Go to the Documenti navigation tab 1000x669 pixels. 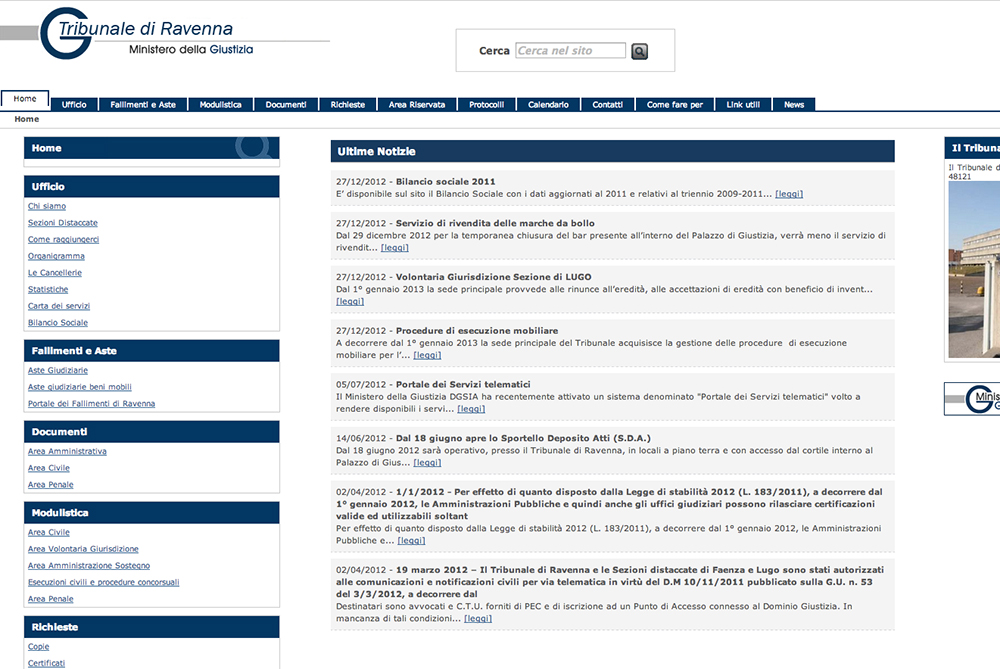286,105
